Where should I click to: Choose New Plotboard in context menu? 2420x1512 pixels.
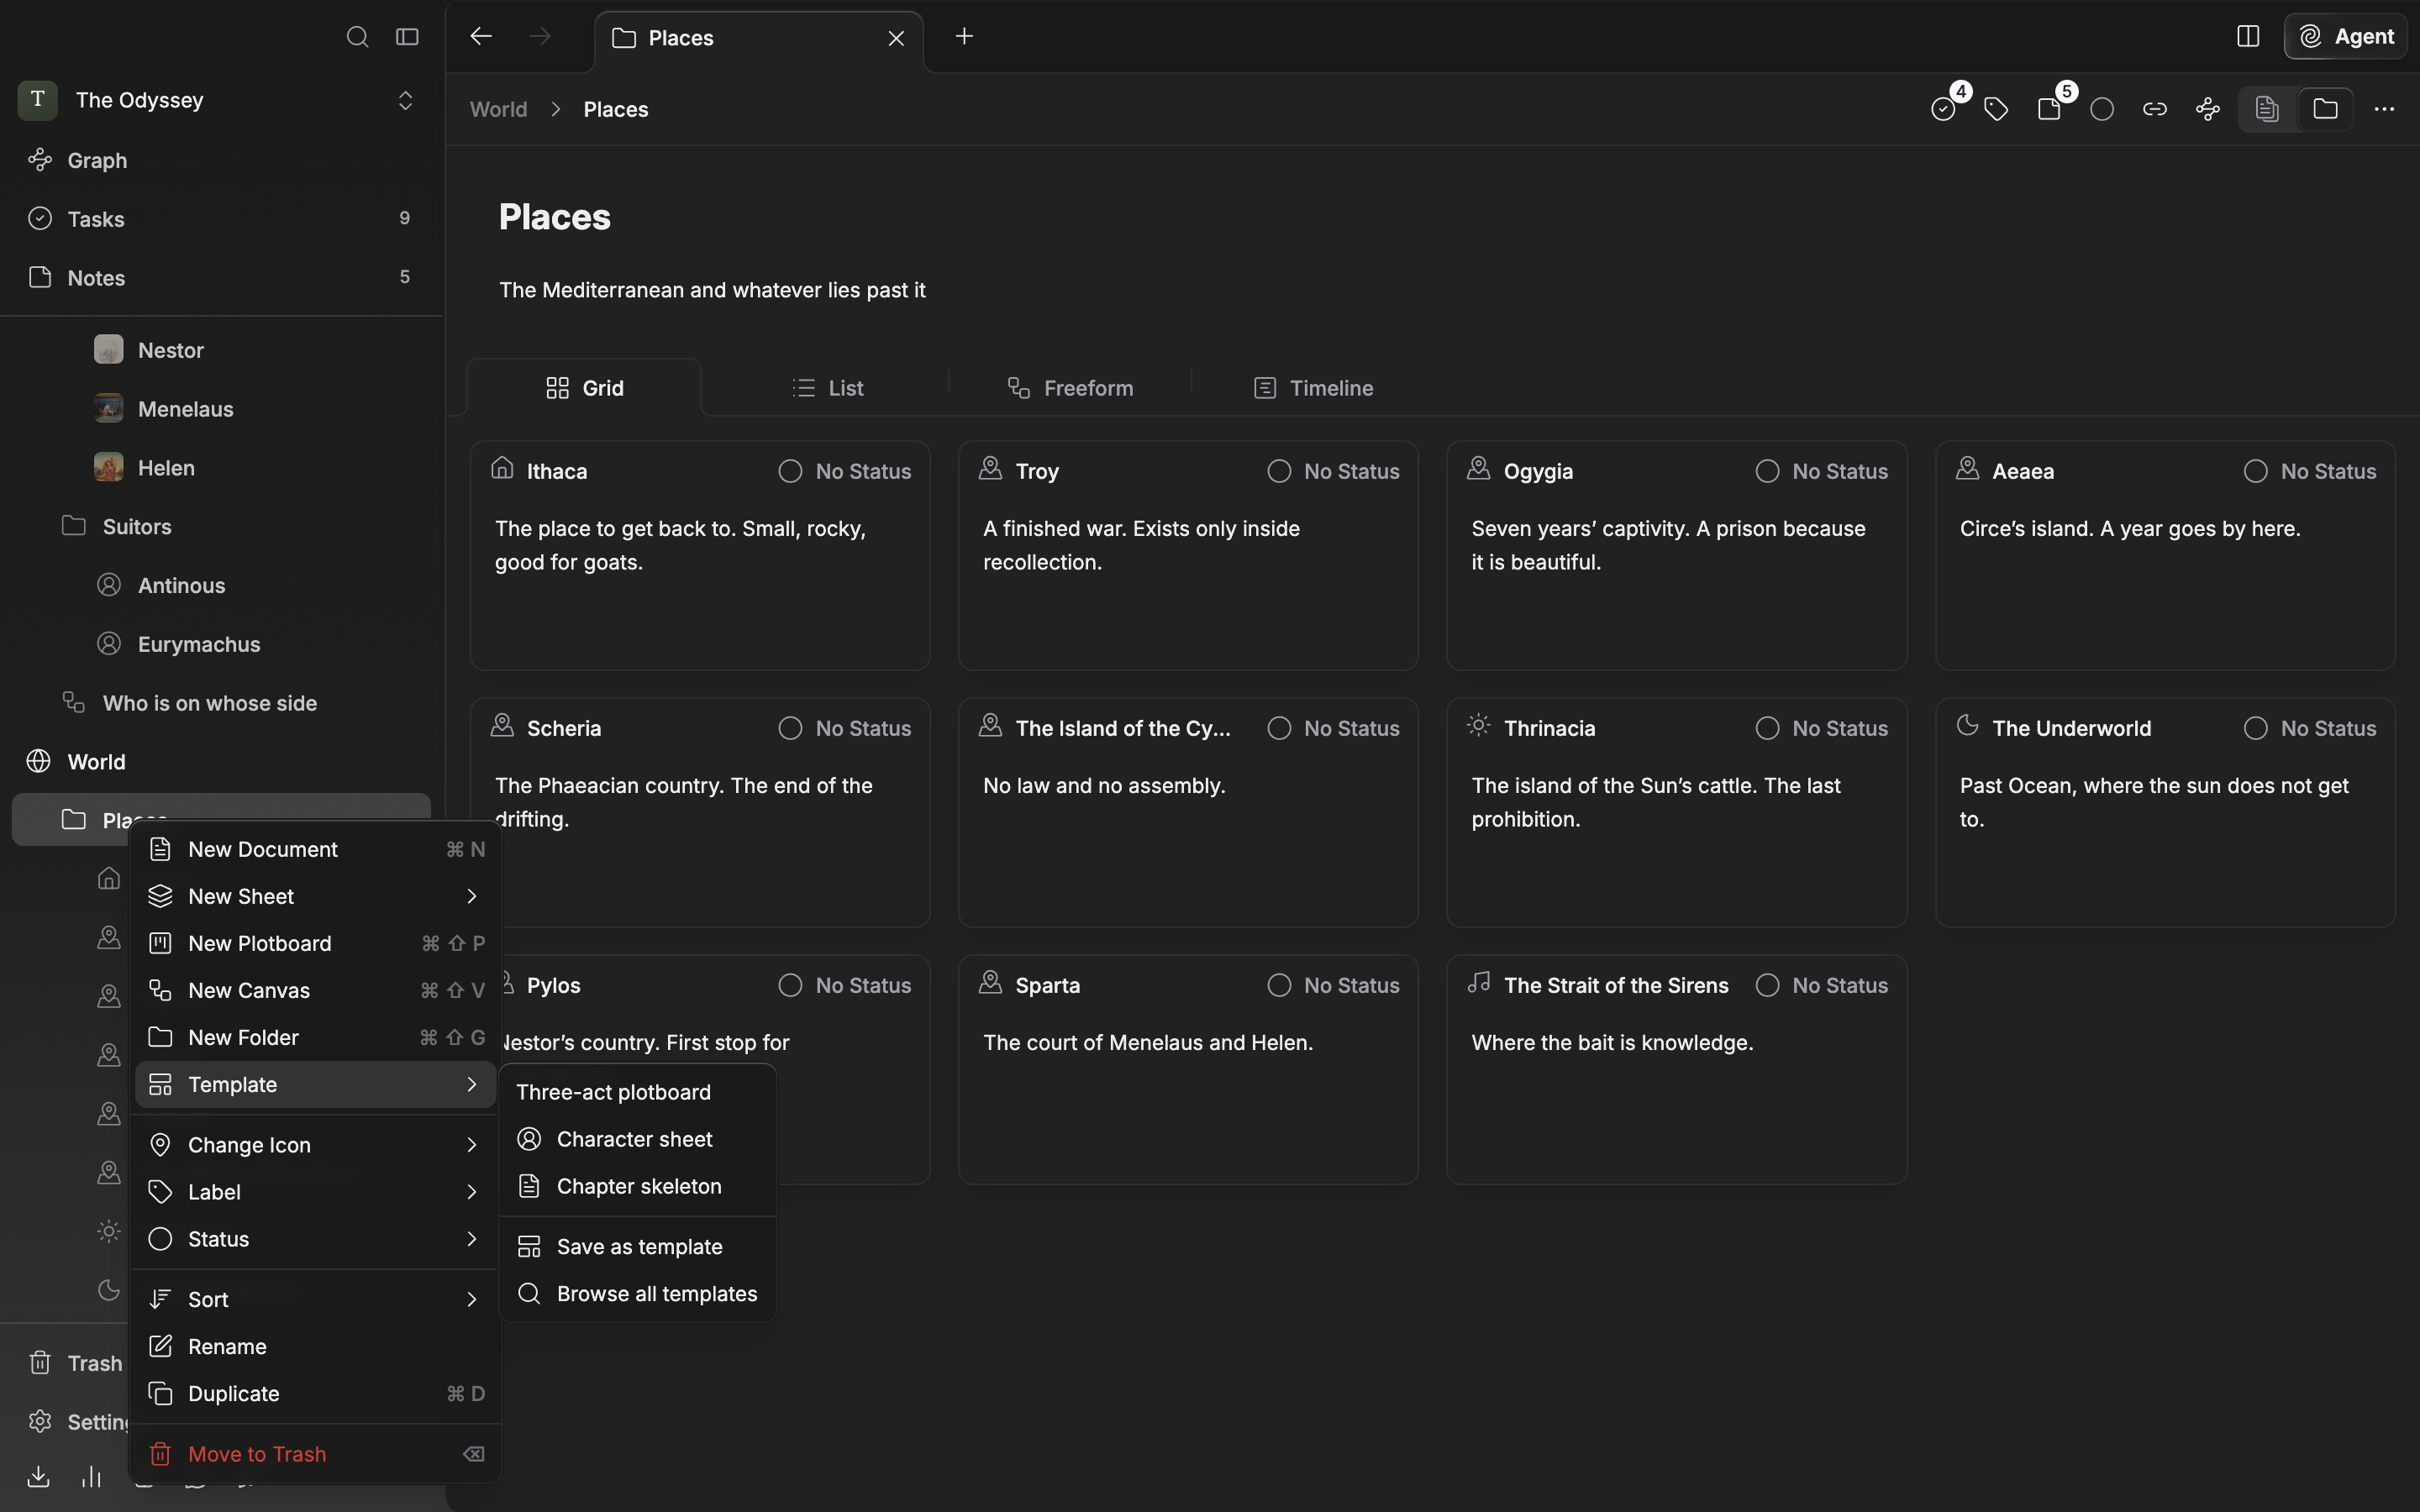[316, 943]
